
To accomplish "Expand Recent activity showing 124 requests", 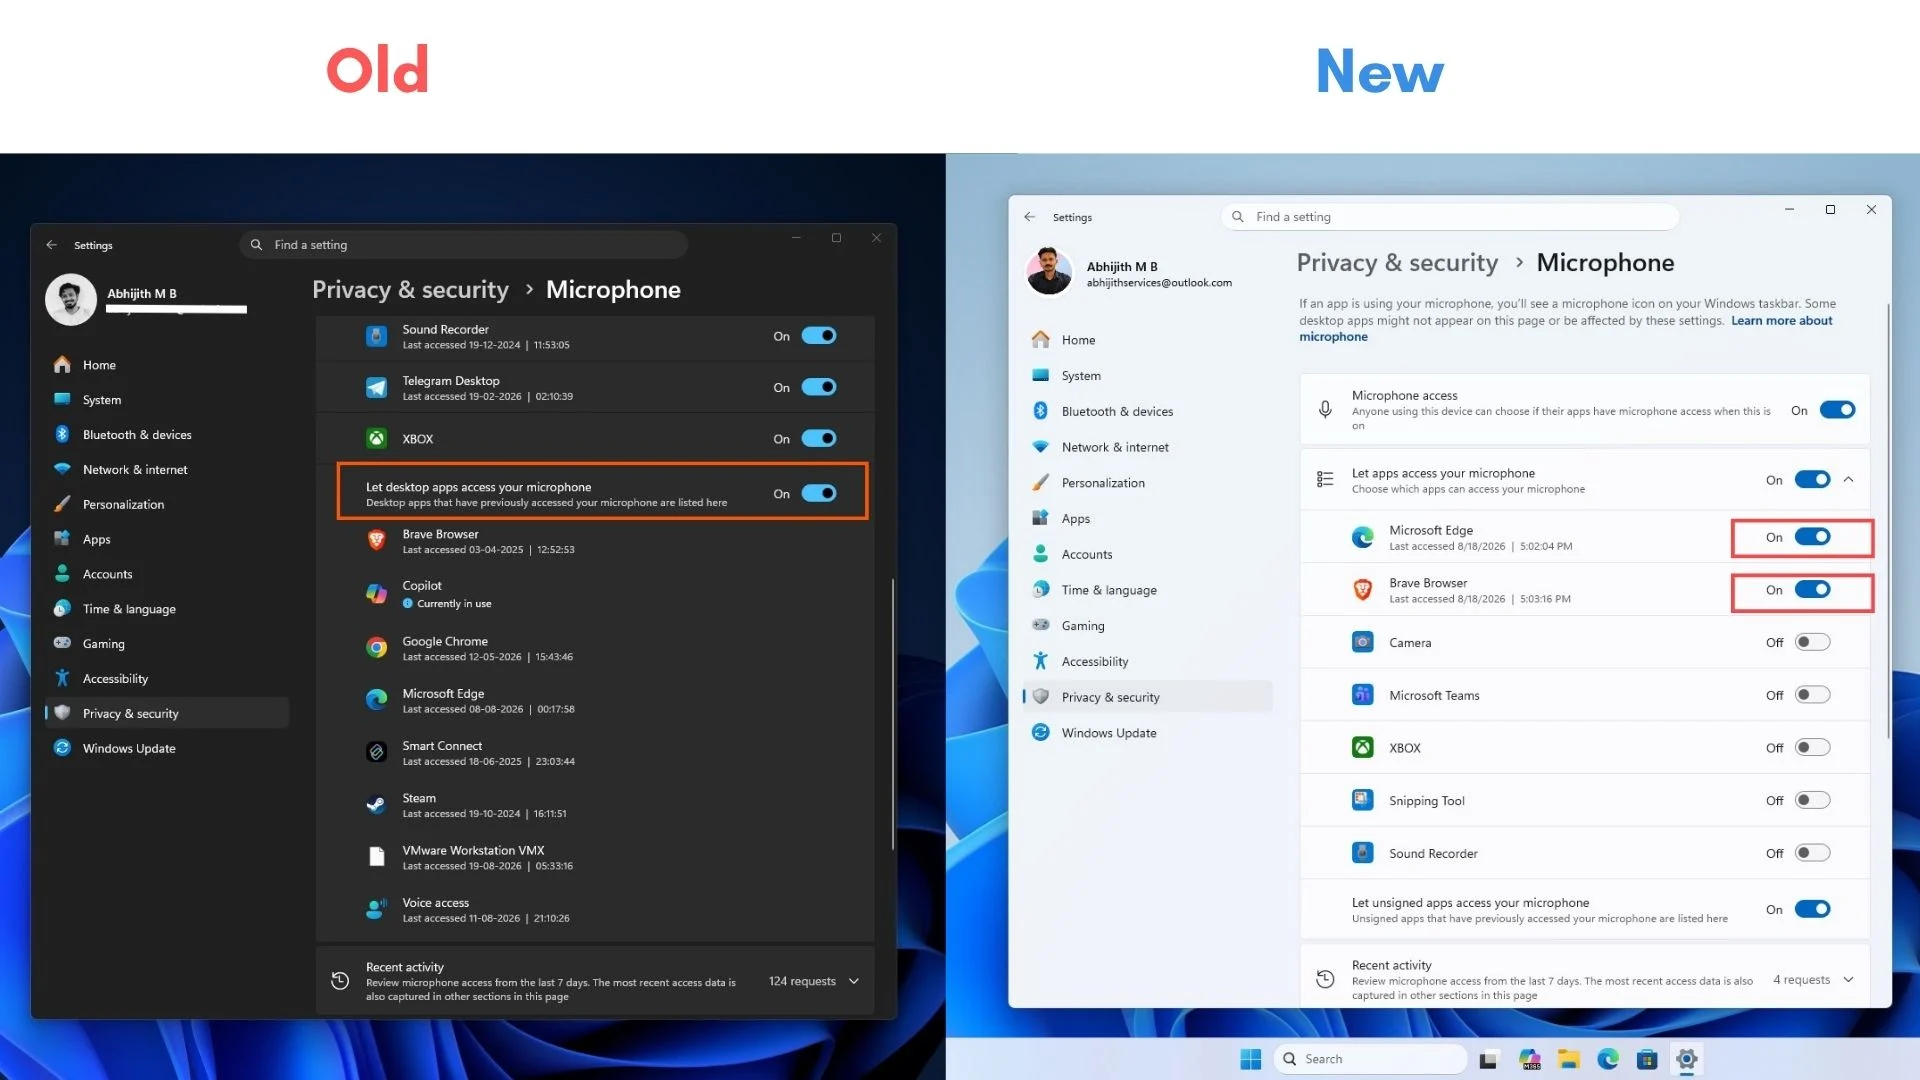I will (854, 982).
